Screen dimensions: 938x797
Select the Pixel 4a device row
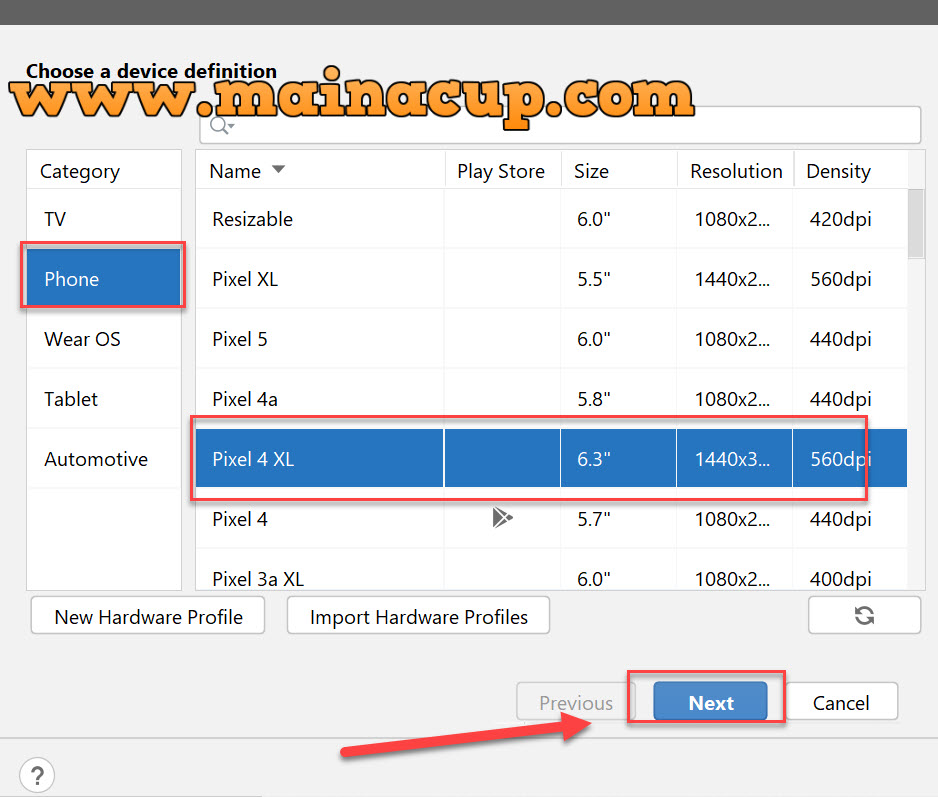tap(551, 399)
